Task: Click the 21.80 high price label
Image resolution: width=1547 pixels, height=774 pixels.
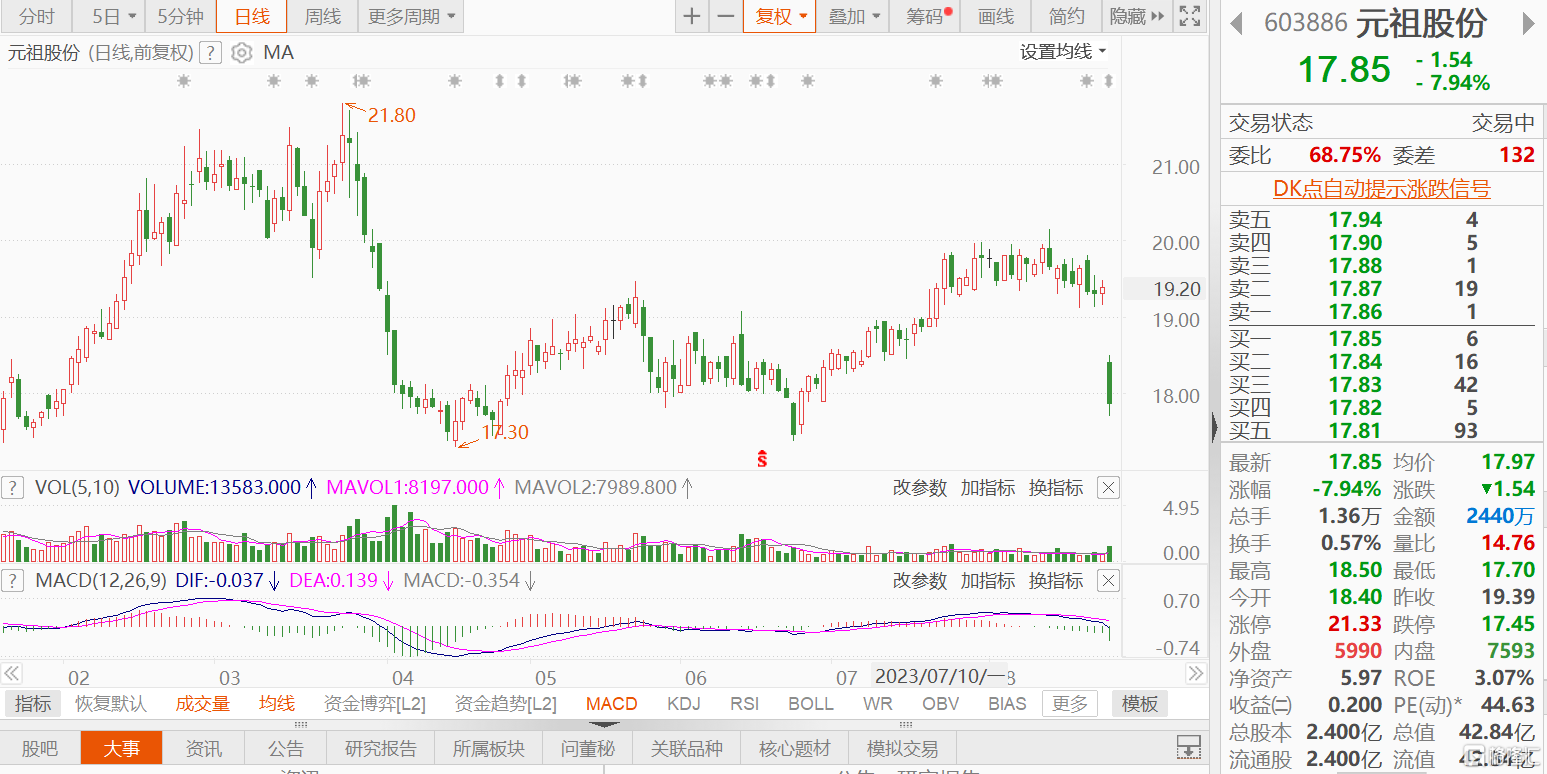Action: (391, 115)
